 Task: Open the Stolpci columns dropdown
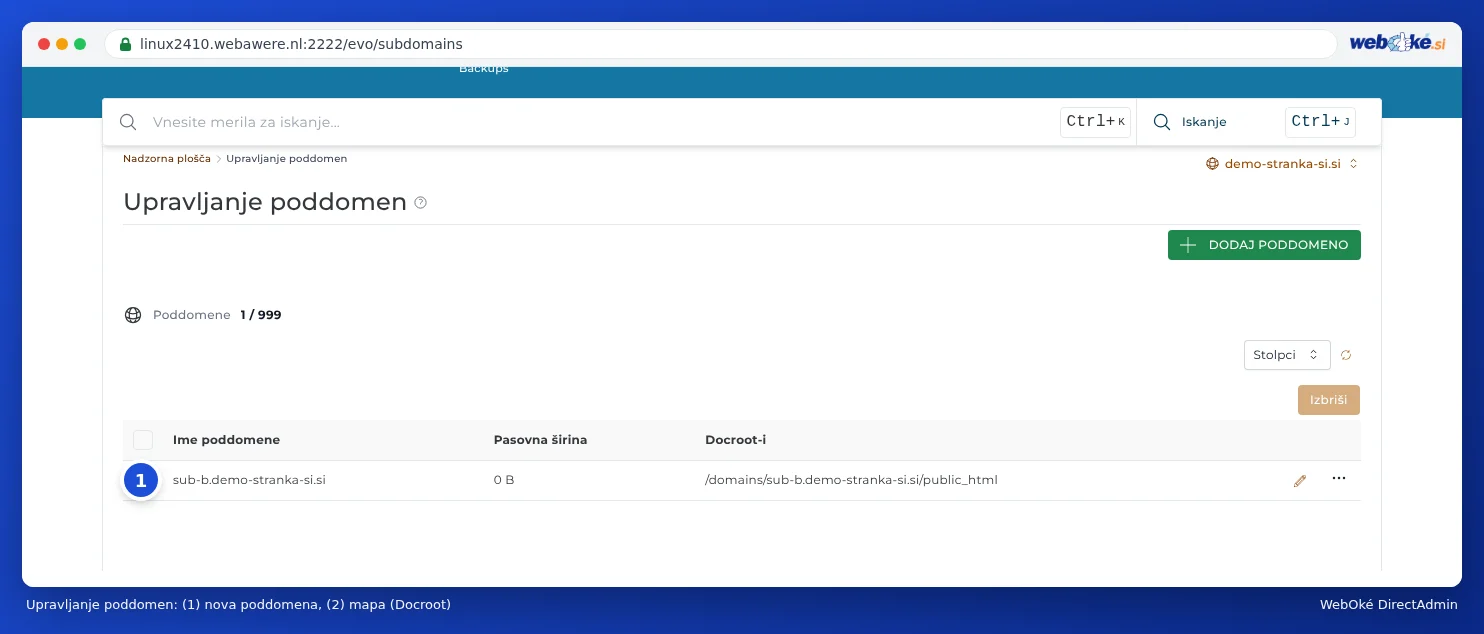point(1287,355)
